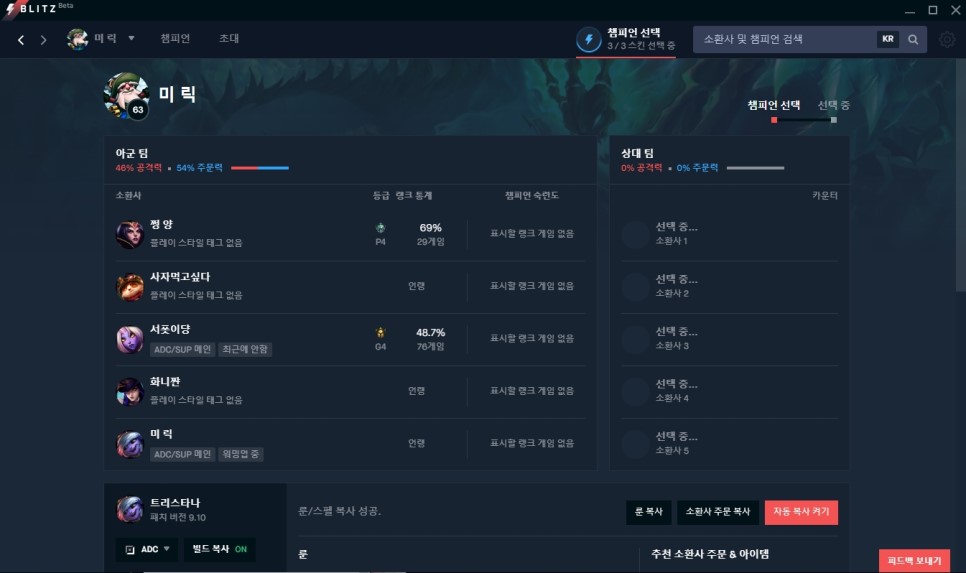
Task: Open the 미 릭 profile avatar in nav bar
Action: 77,39
